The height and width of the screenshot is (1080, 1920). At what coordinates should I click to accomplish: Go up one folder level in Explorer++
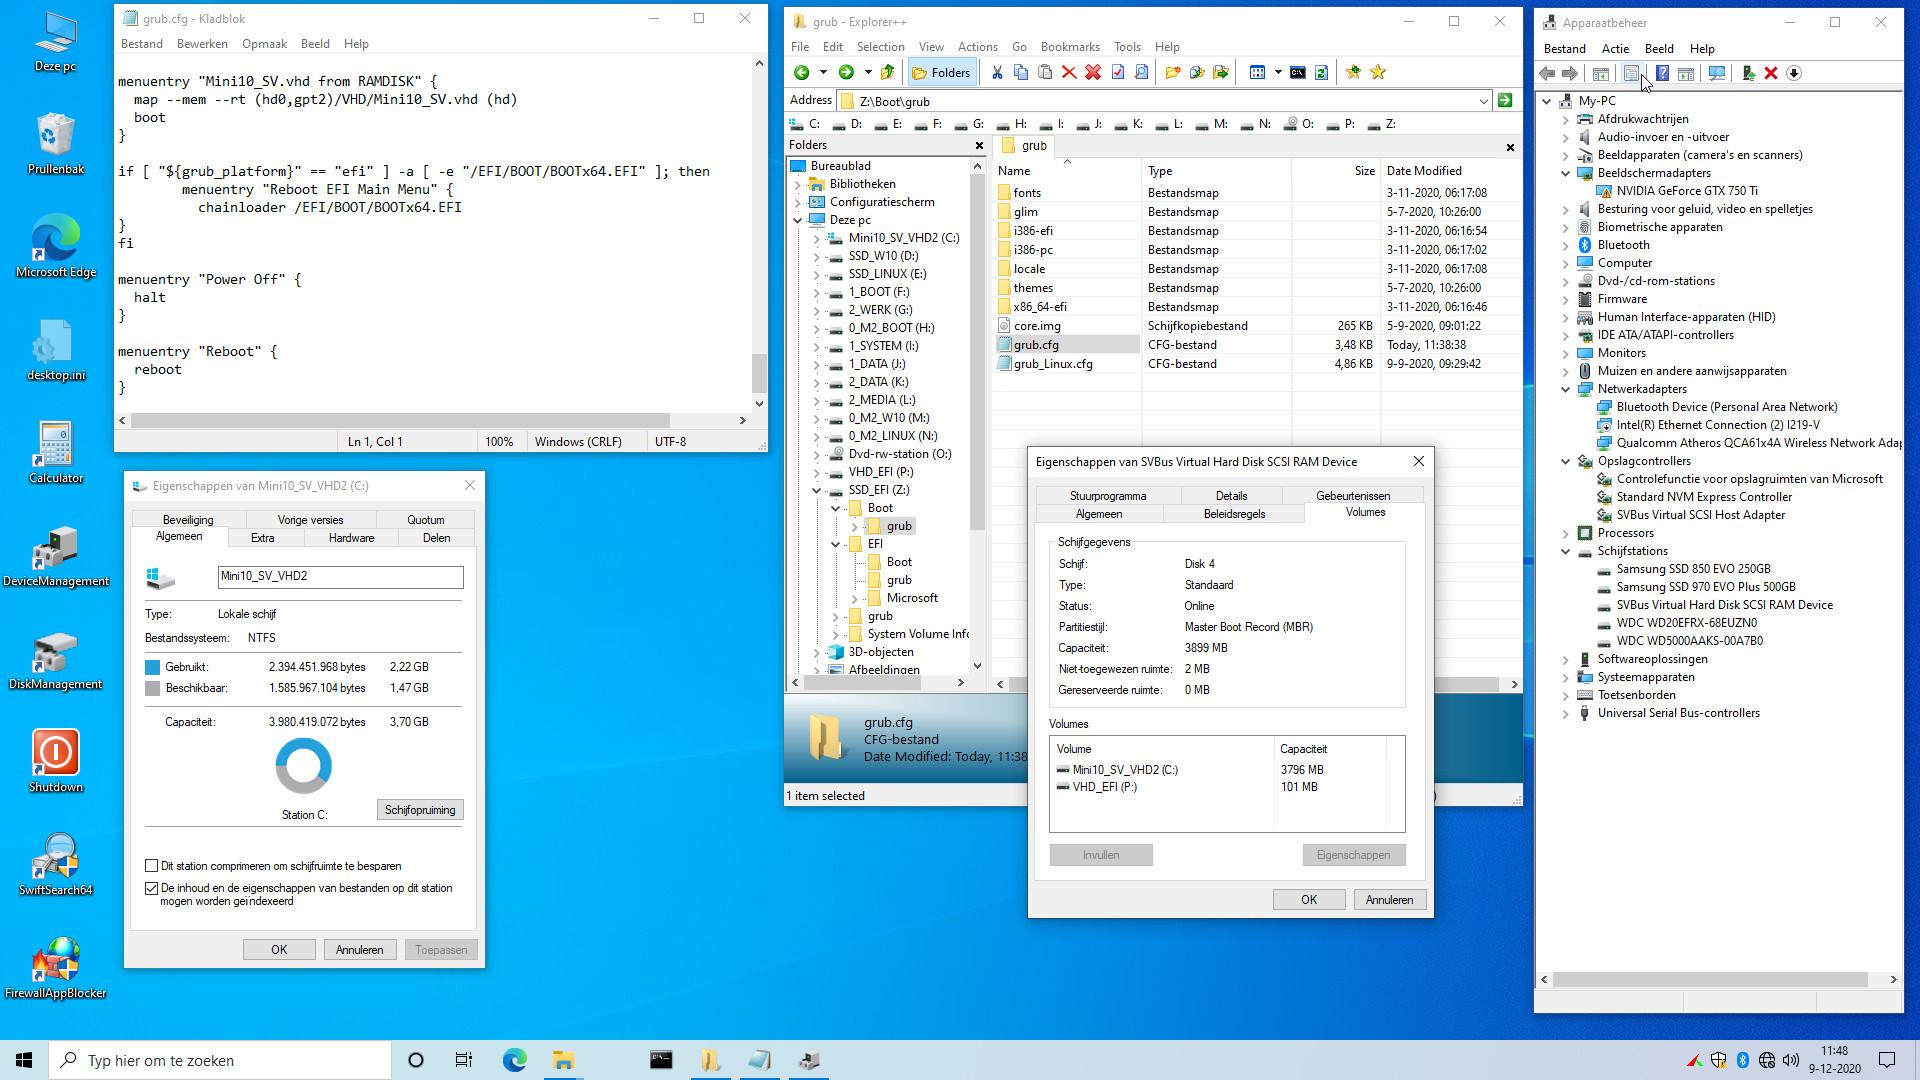pos(887,72)
